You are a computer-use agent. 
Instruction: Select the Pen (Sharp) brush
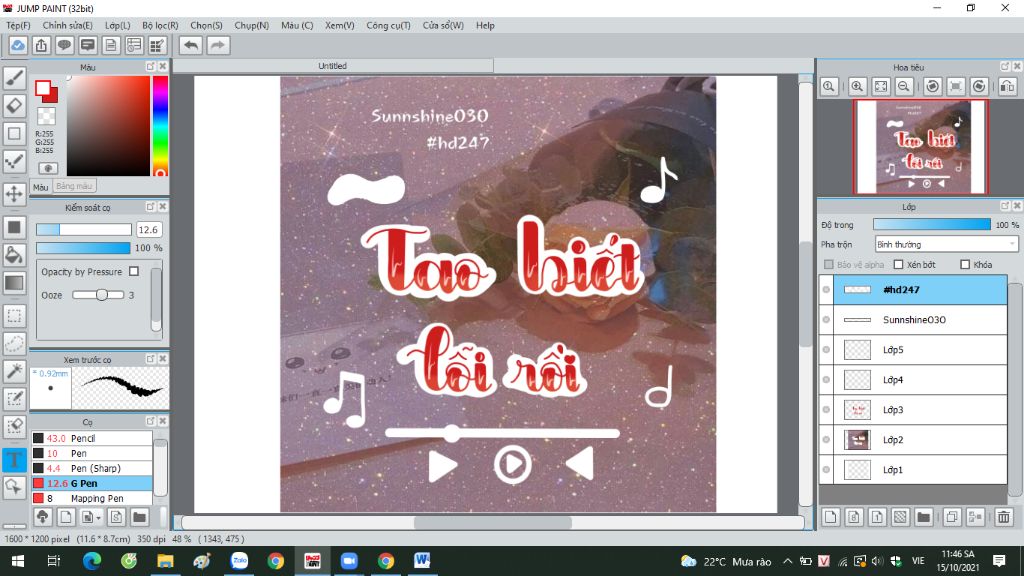click(x=91, y=468)
